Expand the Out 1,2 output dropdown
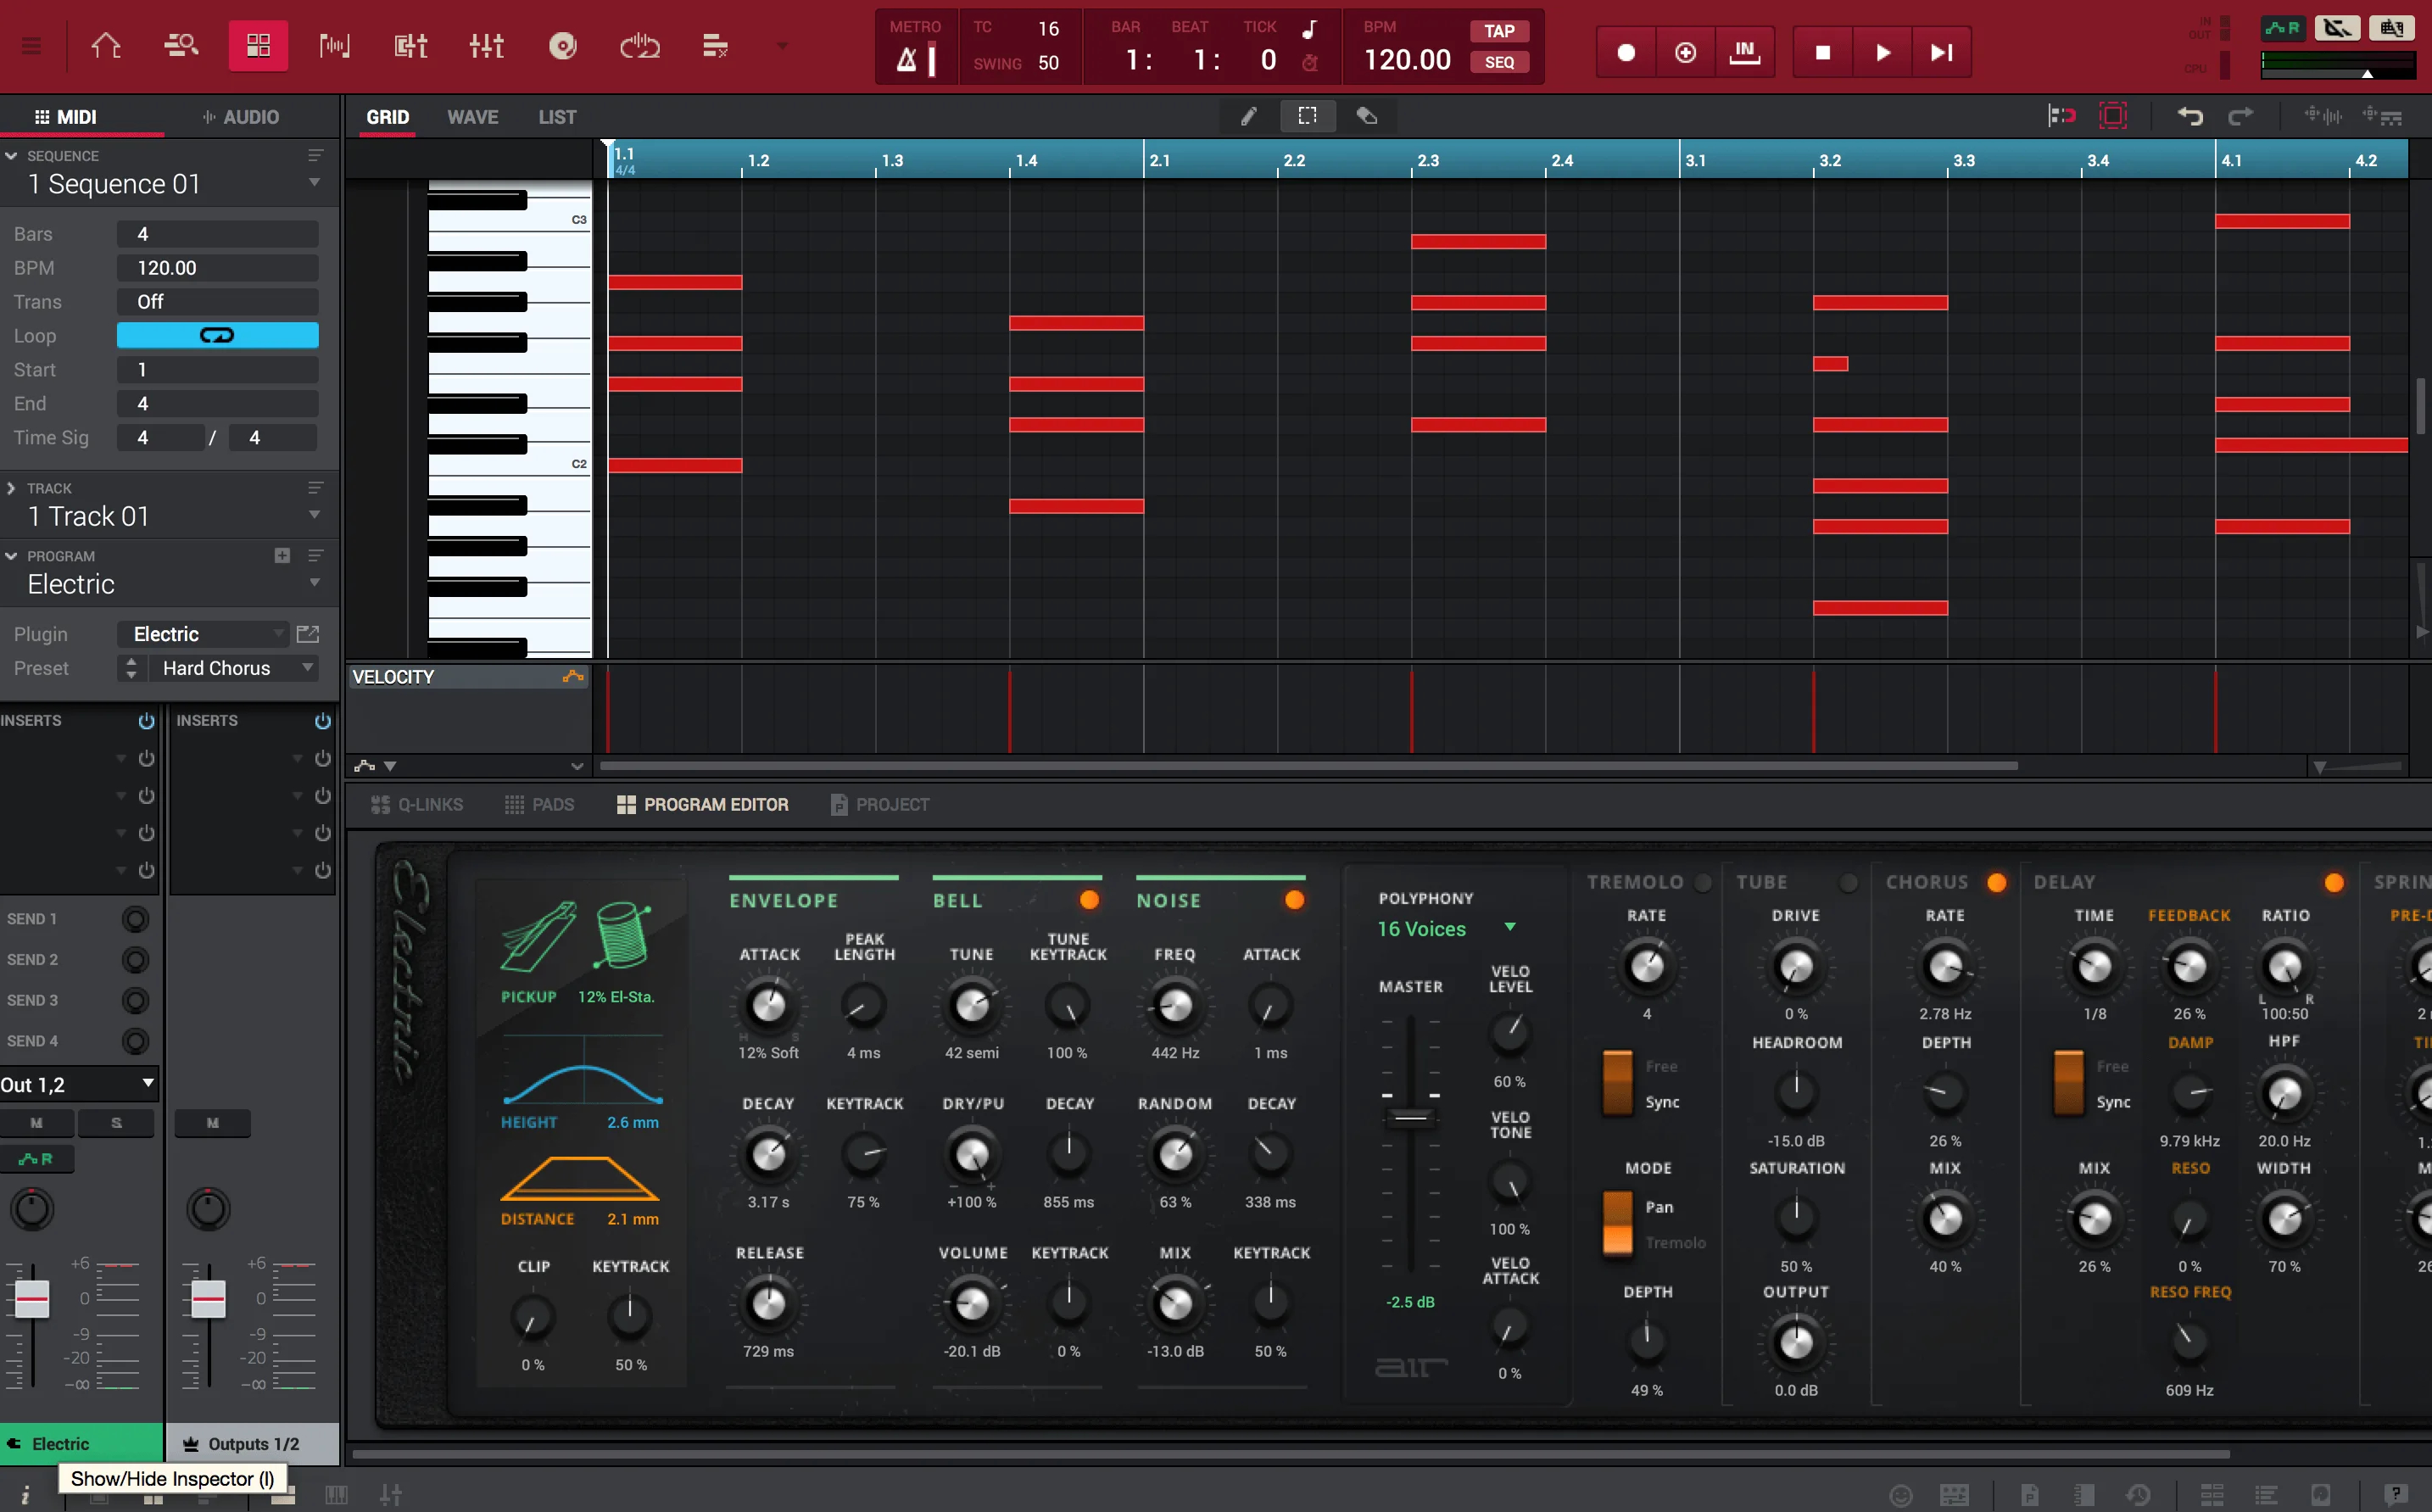 pos(78,1085)
